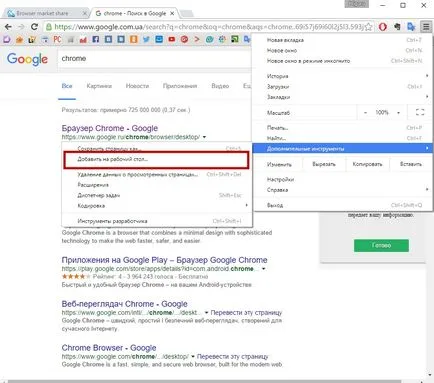The height and width of the screenshot is (383, 434).
Task: Open the Facebook bookmark icon
Action: (x=96, y=39)
